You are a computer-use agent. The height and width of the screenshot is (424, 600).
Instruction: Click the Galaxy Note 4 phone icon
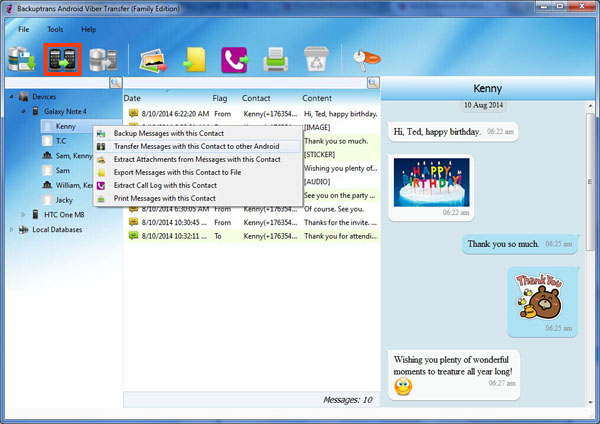[x=35, y=111]
